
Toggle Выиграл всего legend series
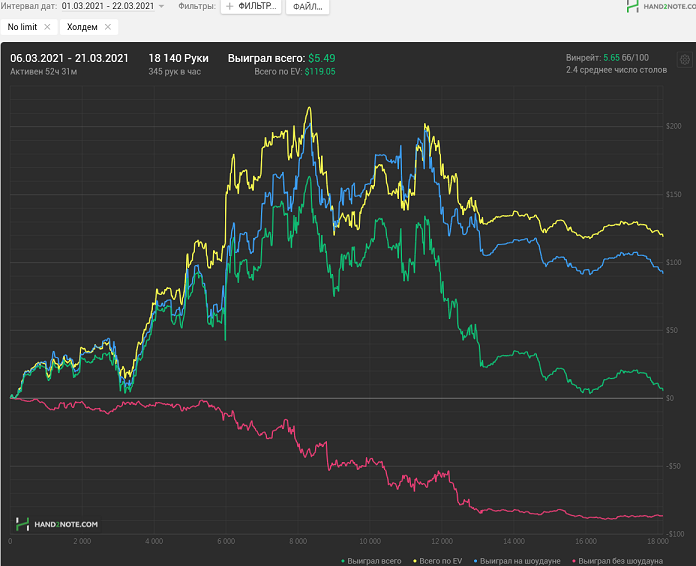(371, 561)
